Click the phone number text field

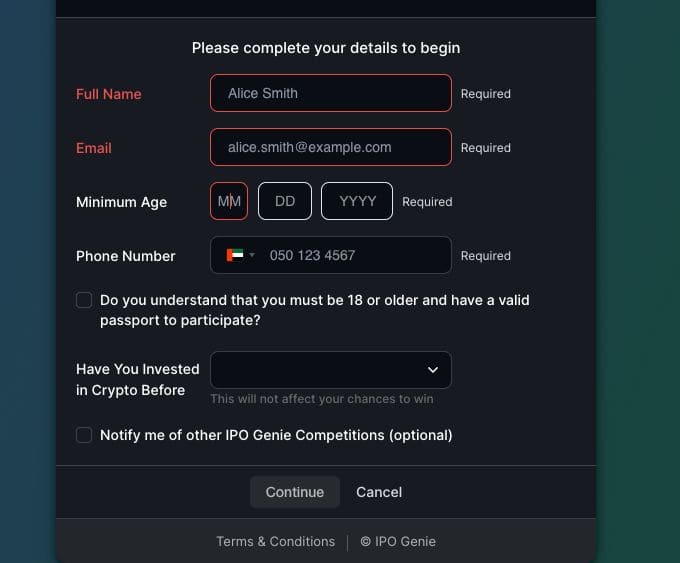[355, 255]
